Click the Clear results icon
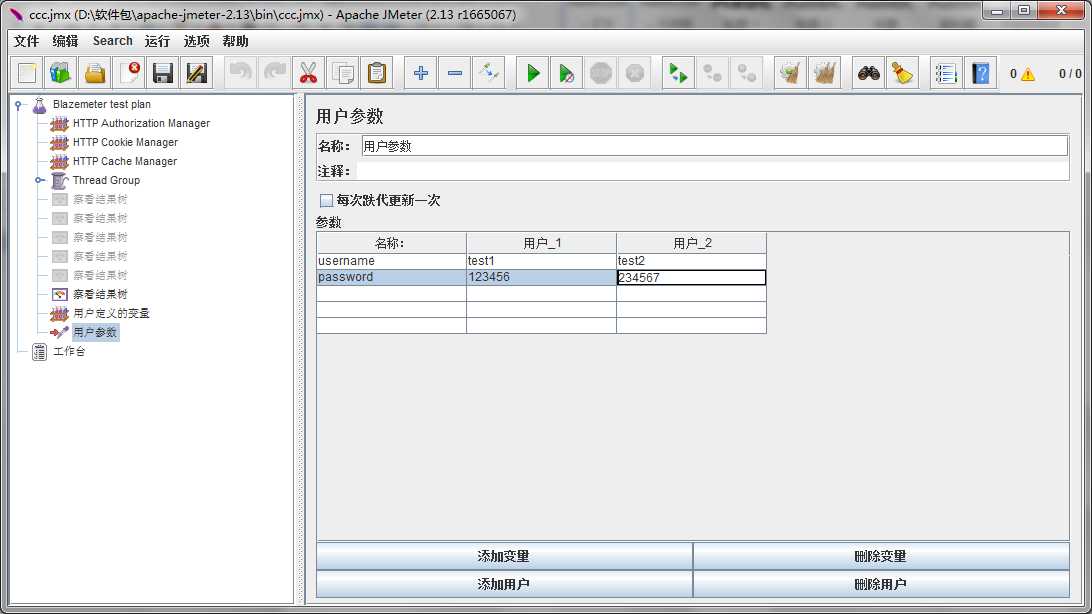The width and height of the screenshot is (1092, 614). pyautogui.click(x=790, y=72)
